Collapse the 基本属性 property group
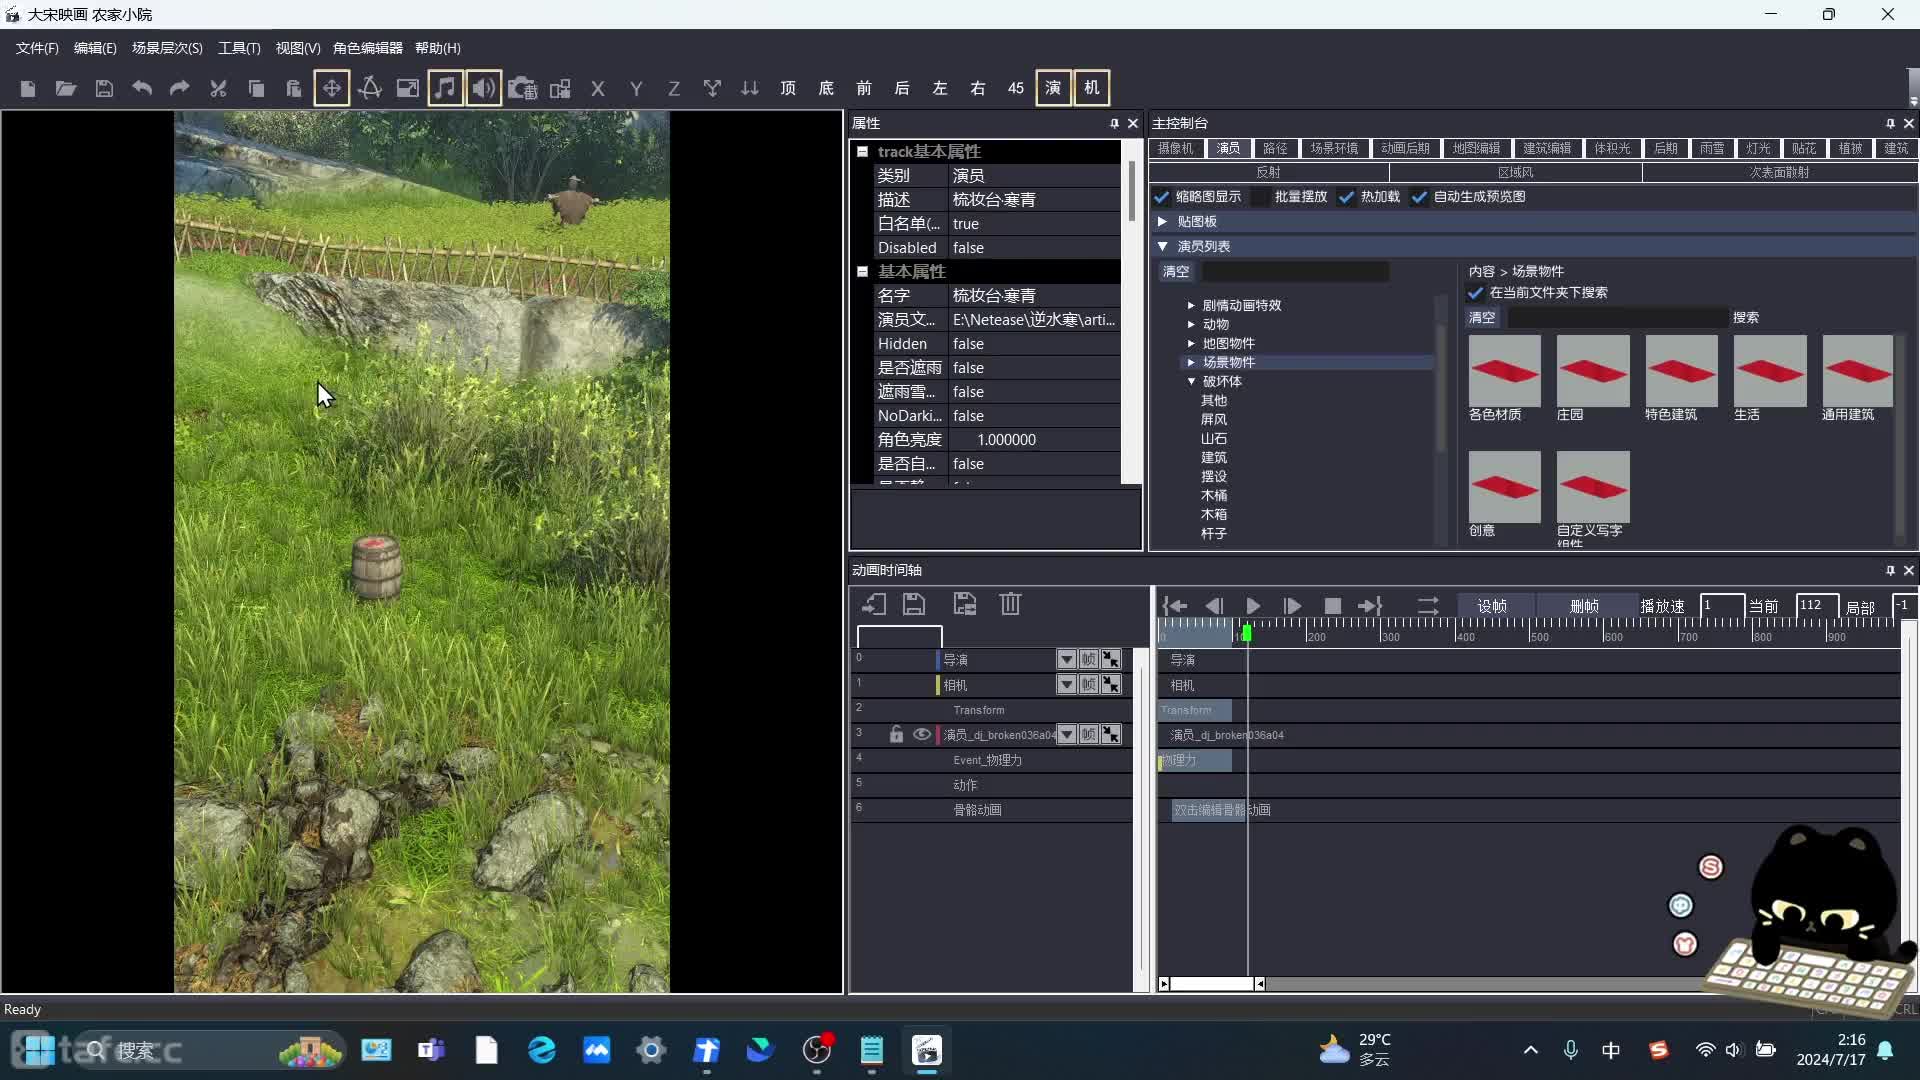1920x1080 pixels. pyautogui.click(x=862, y=272)
